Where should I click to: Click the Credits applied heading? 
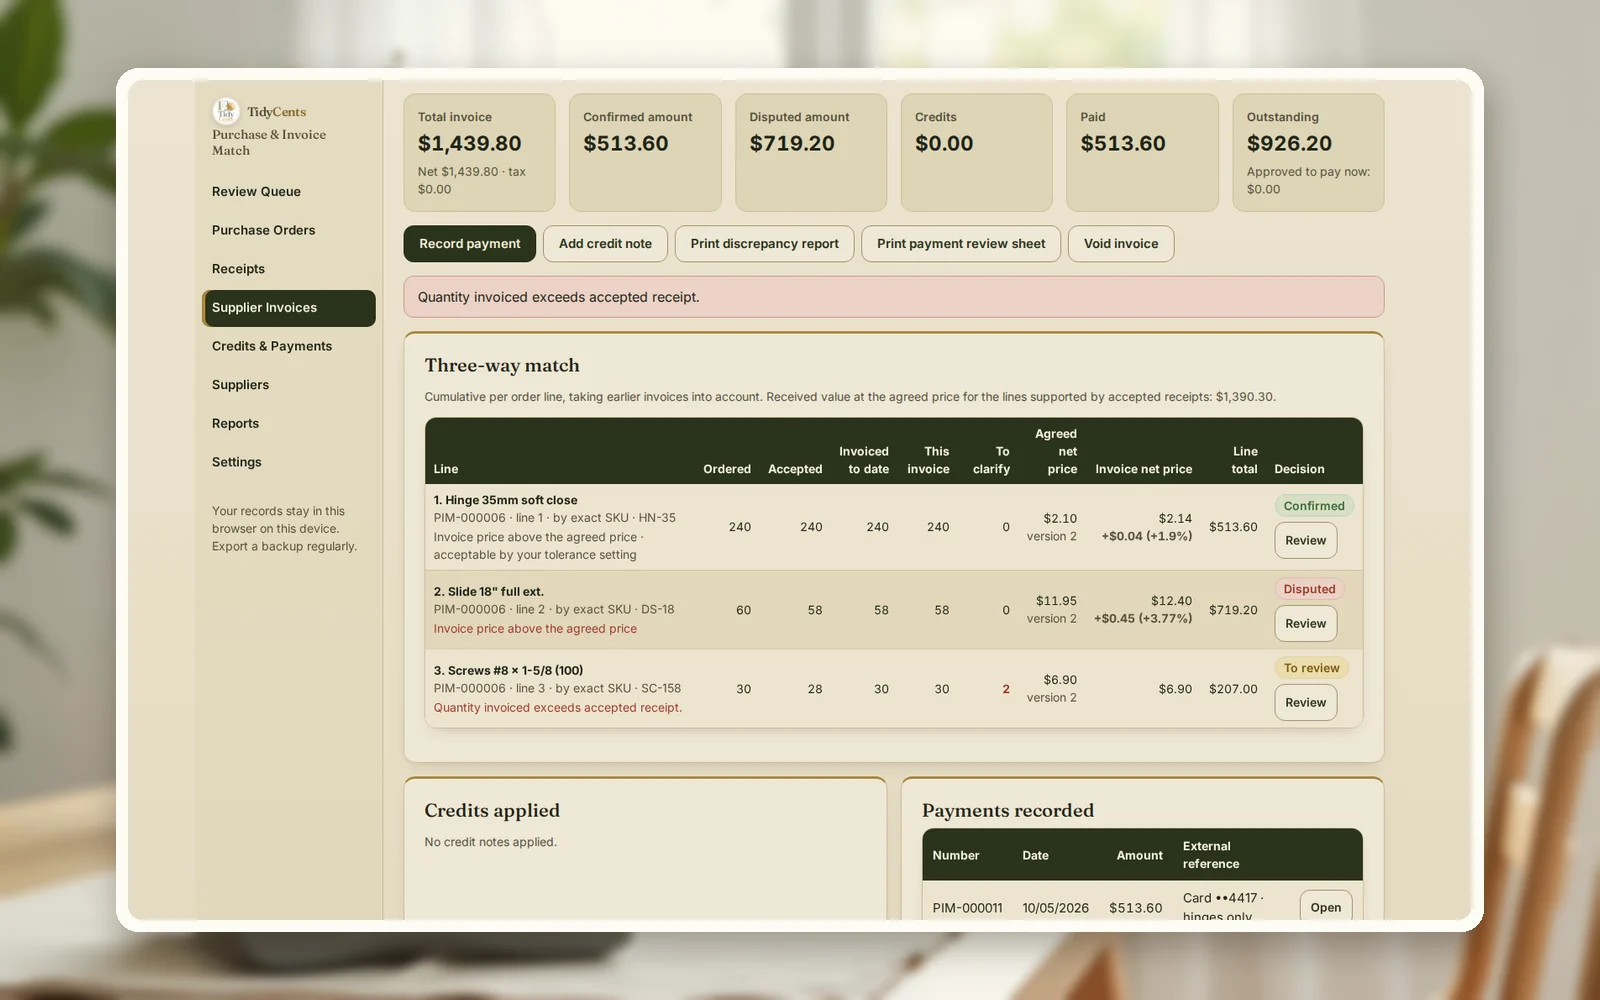[x=492, y=811]
